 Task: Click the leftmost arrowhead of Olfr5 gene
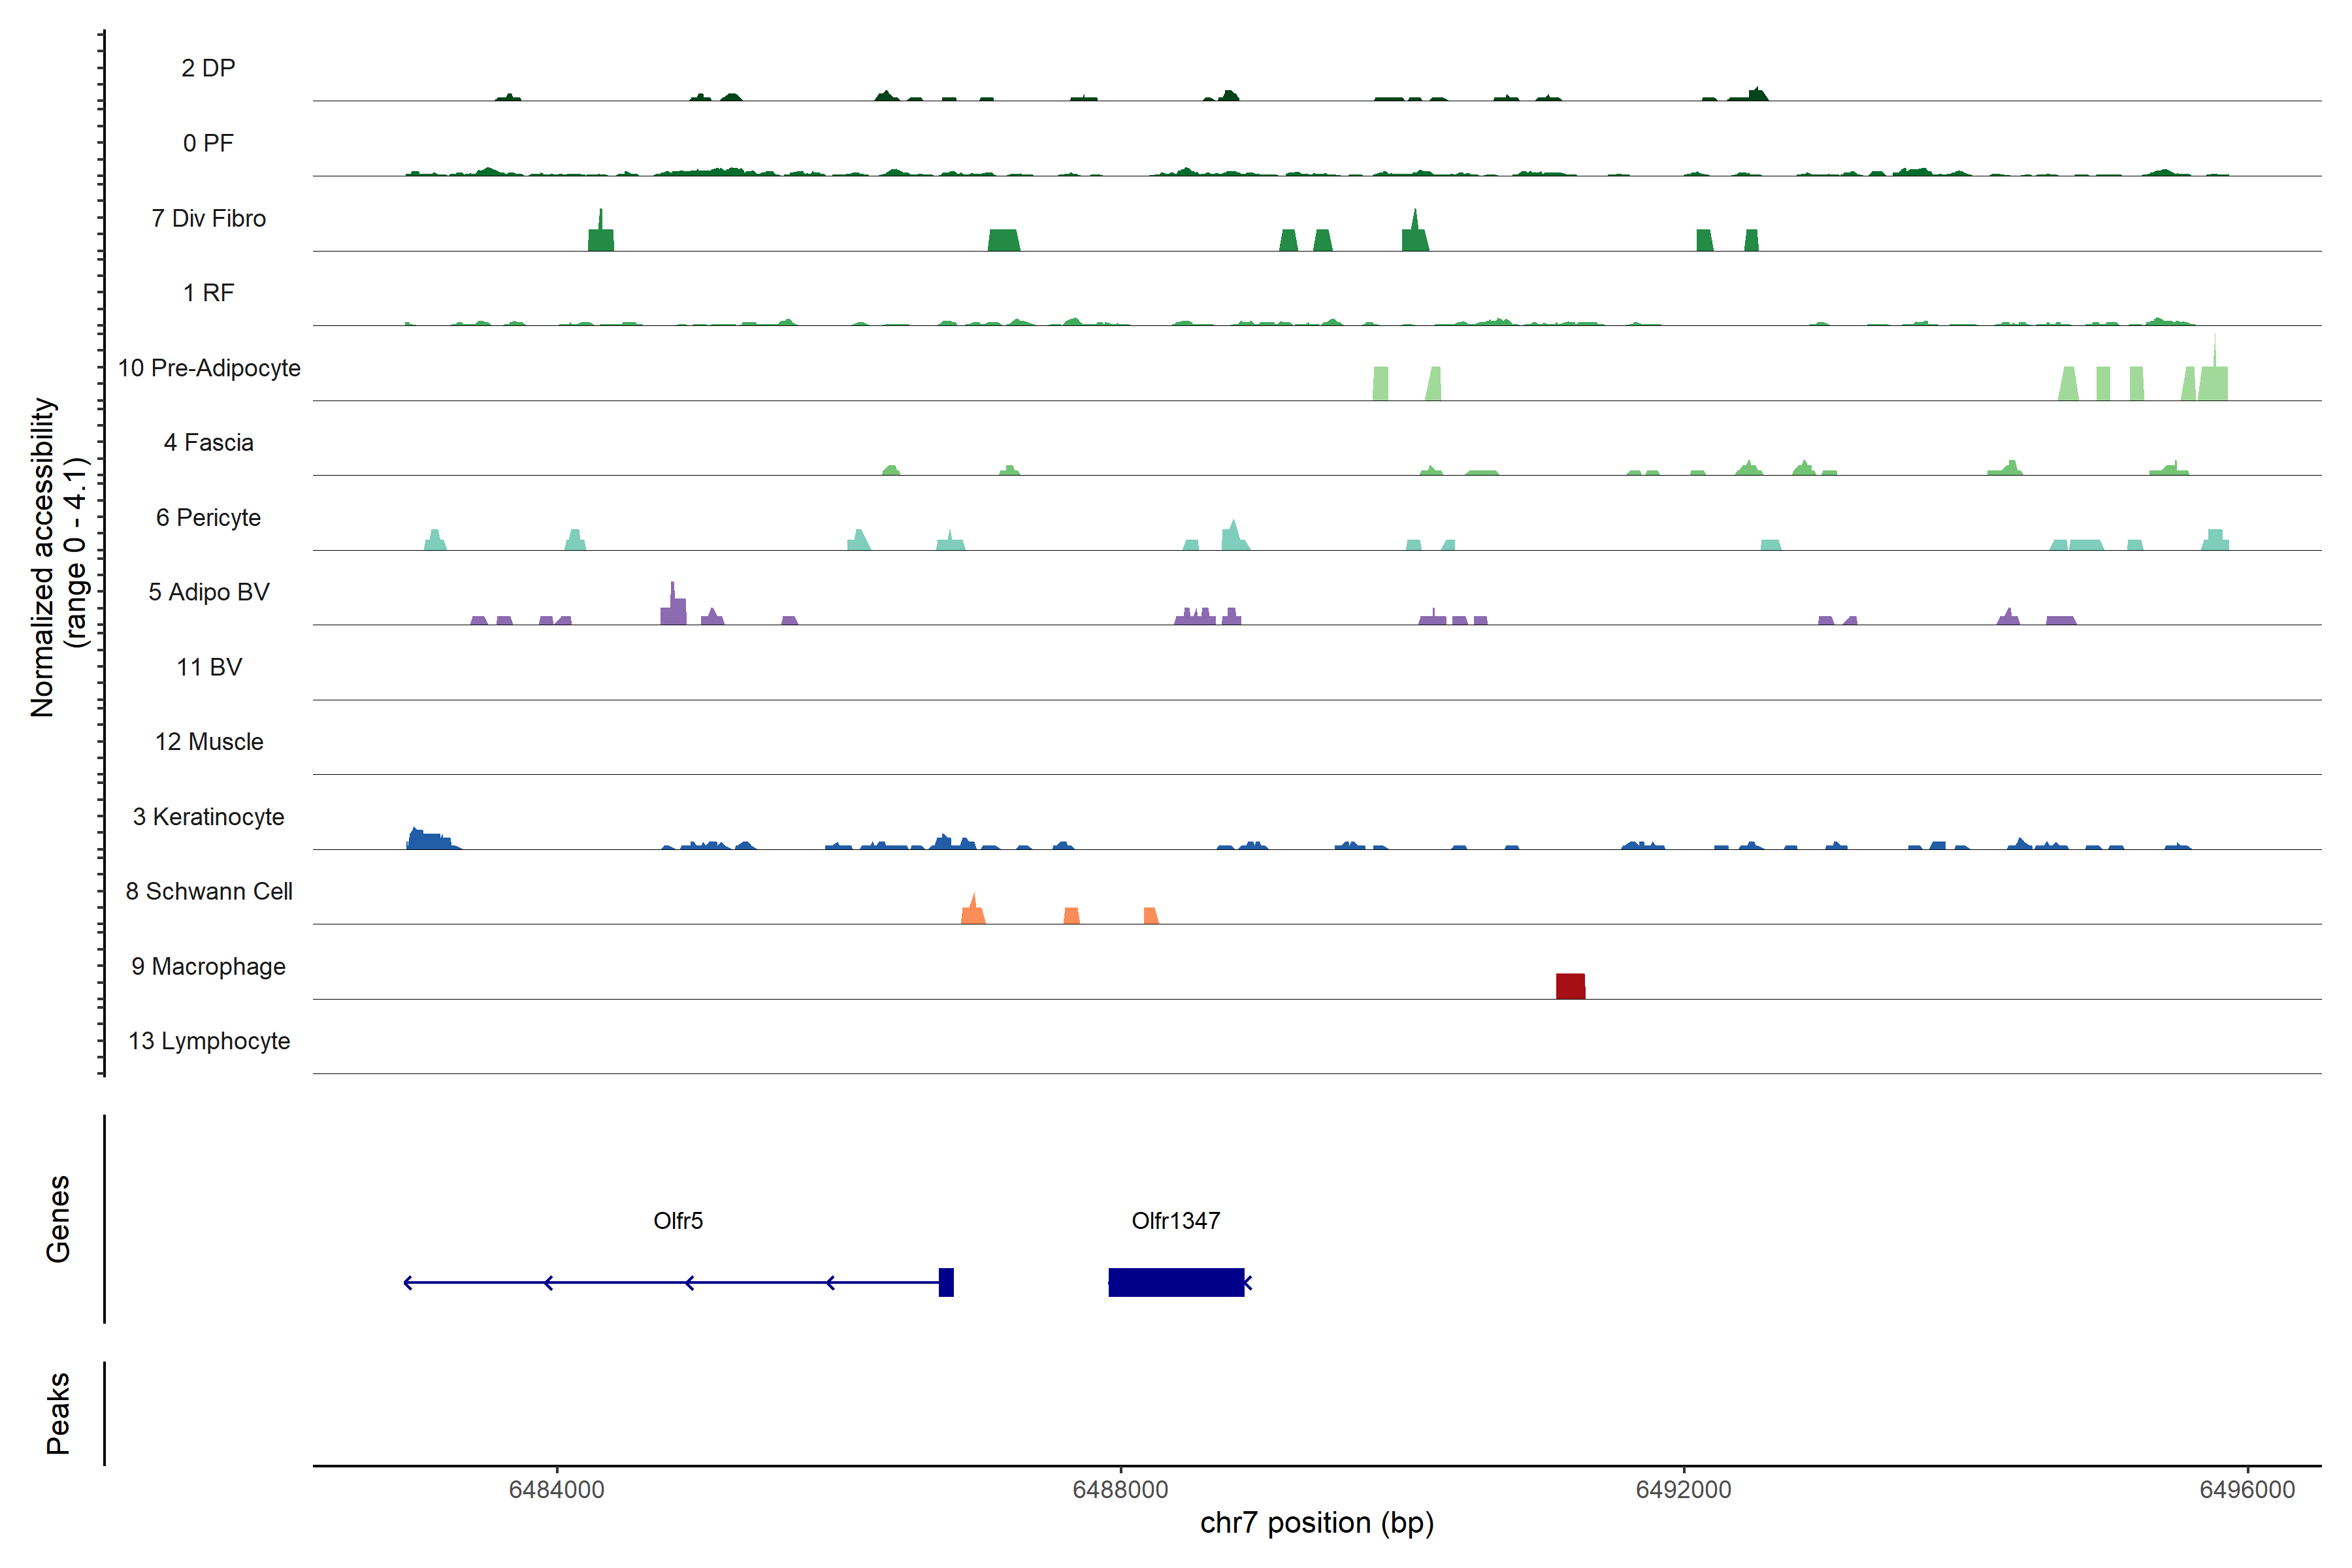coord(408,1282)
